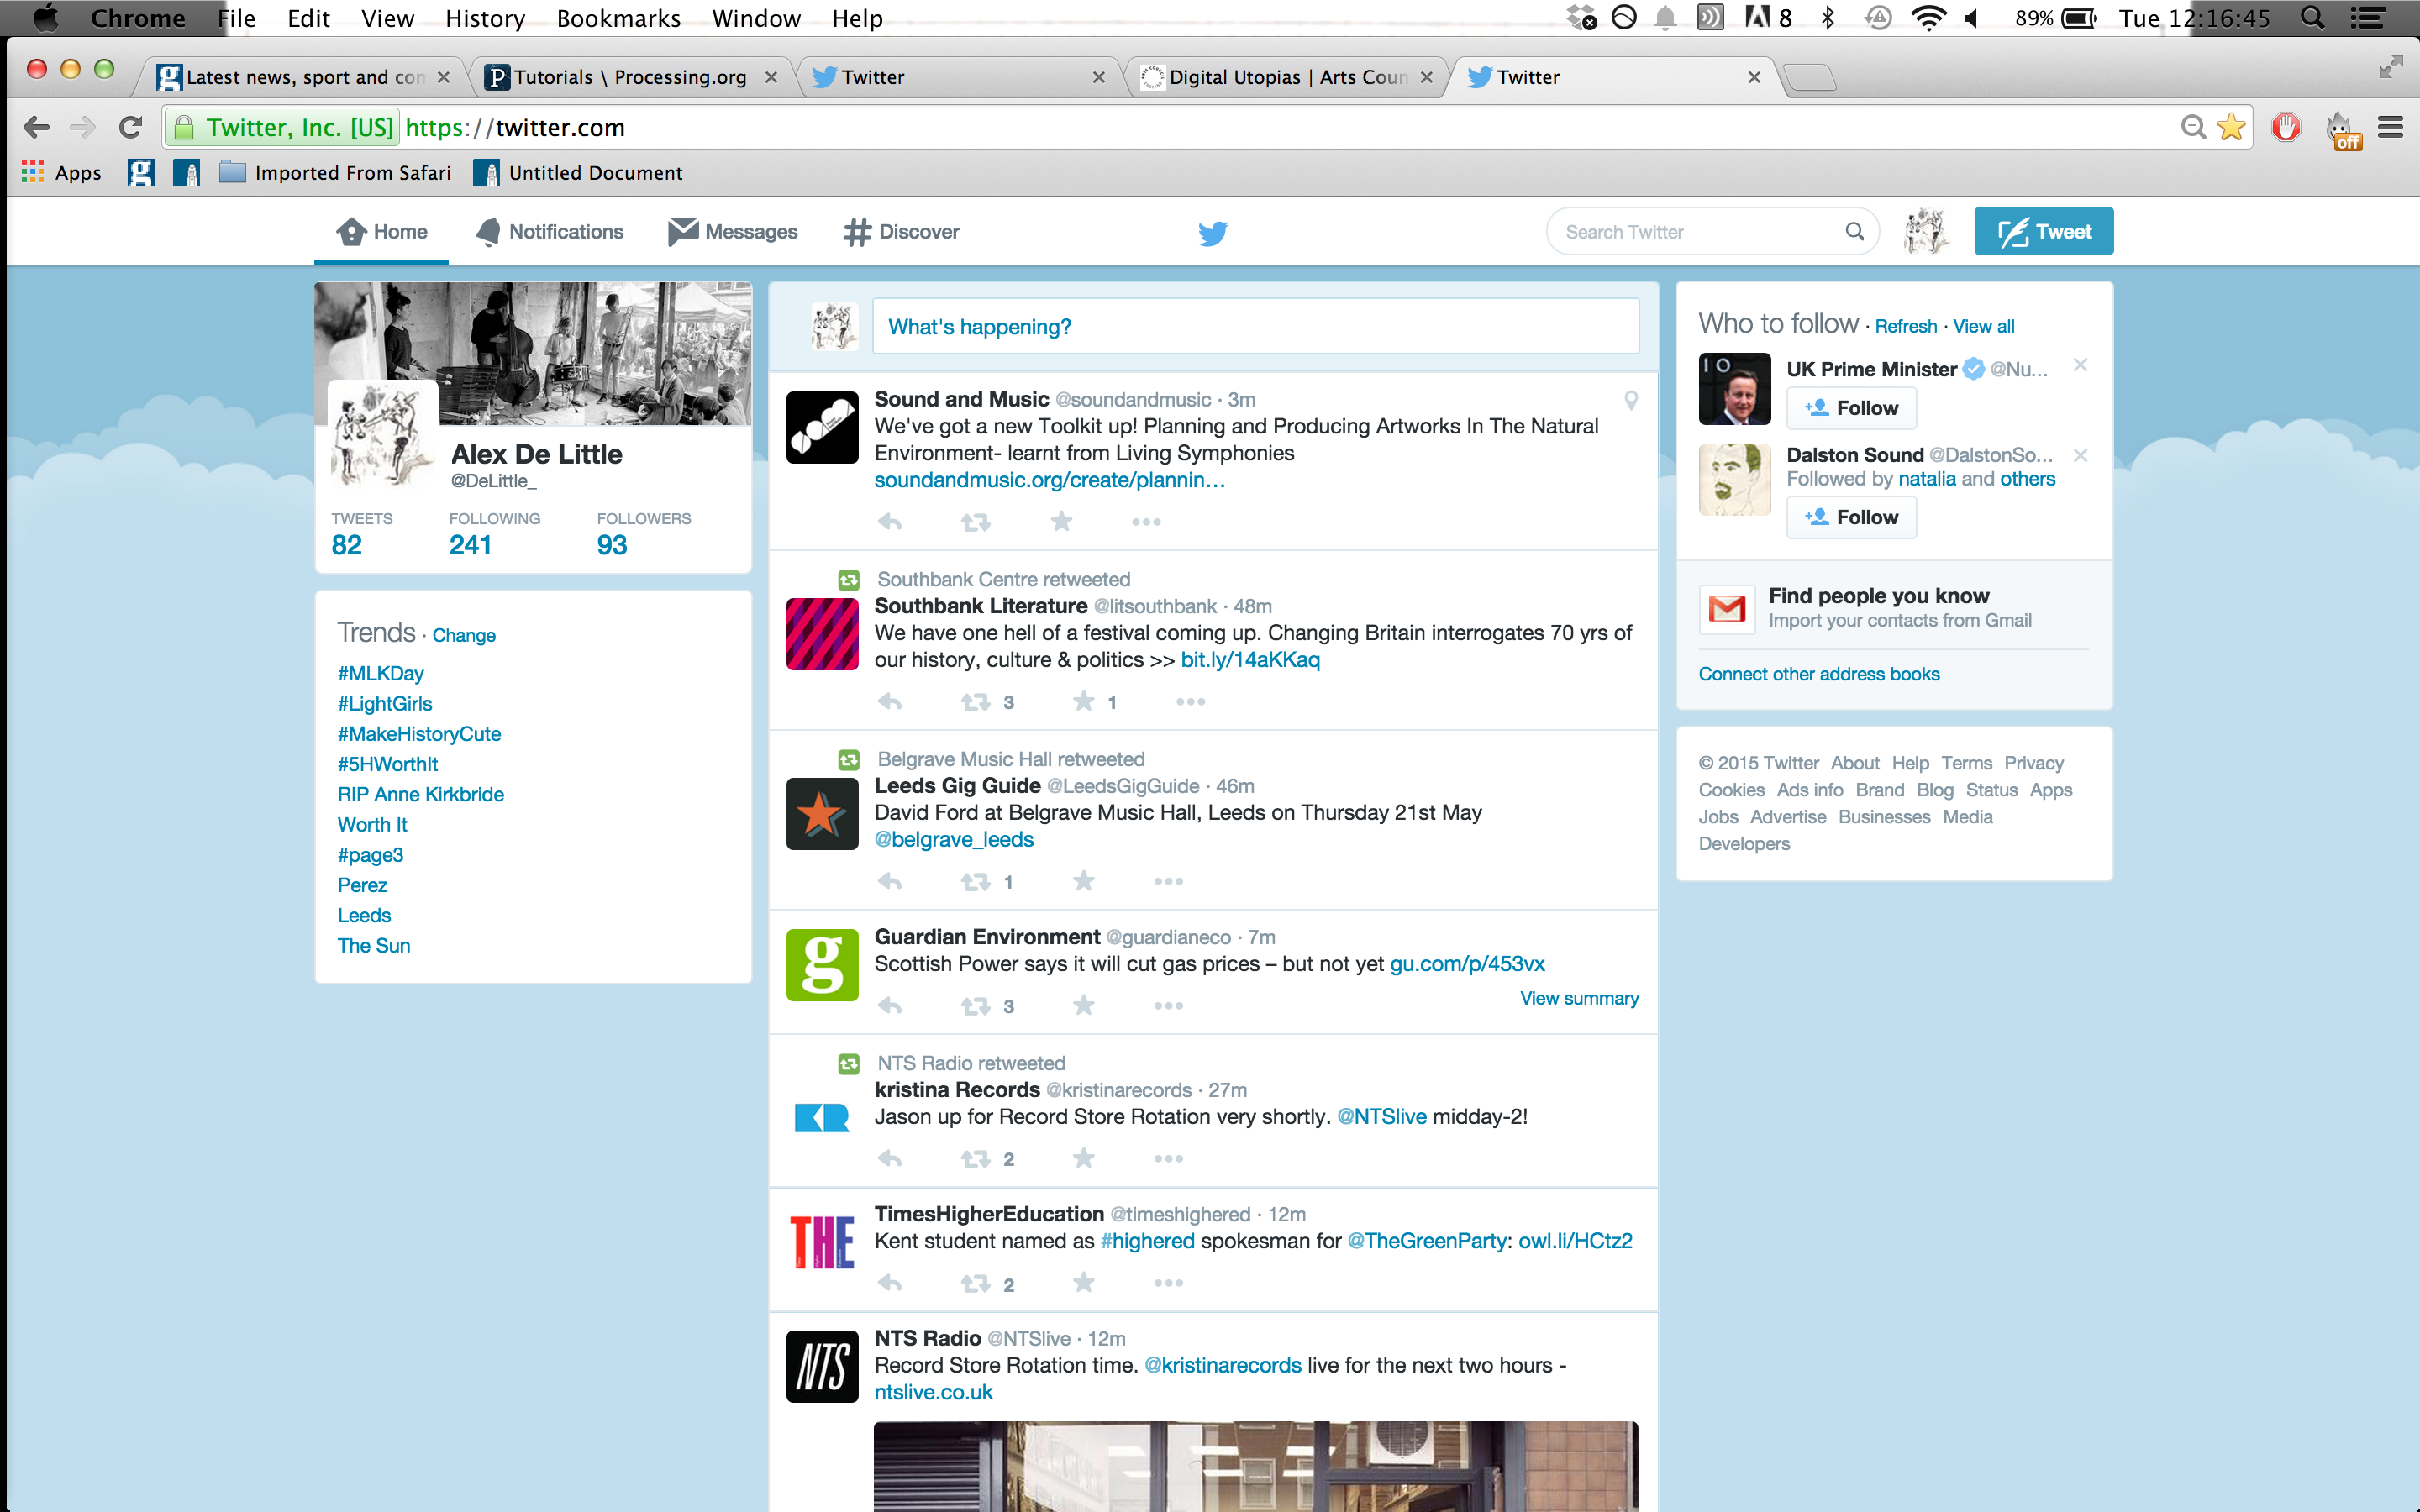Reply to the TimesHigherEducation tweet
The height and width of the screenshot is (1512, 2420).
tap(890, 1282)
